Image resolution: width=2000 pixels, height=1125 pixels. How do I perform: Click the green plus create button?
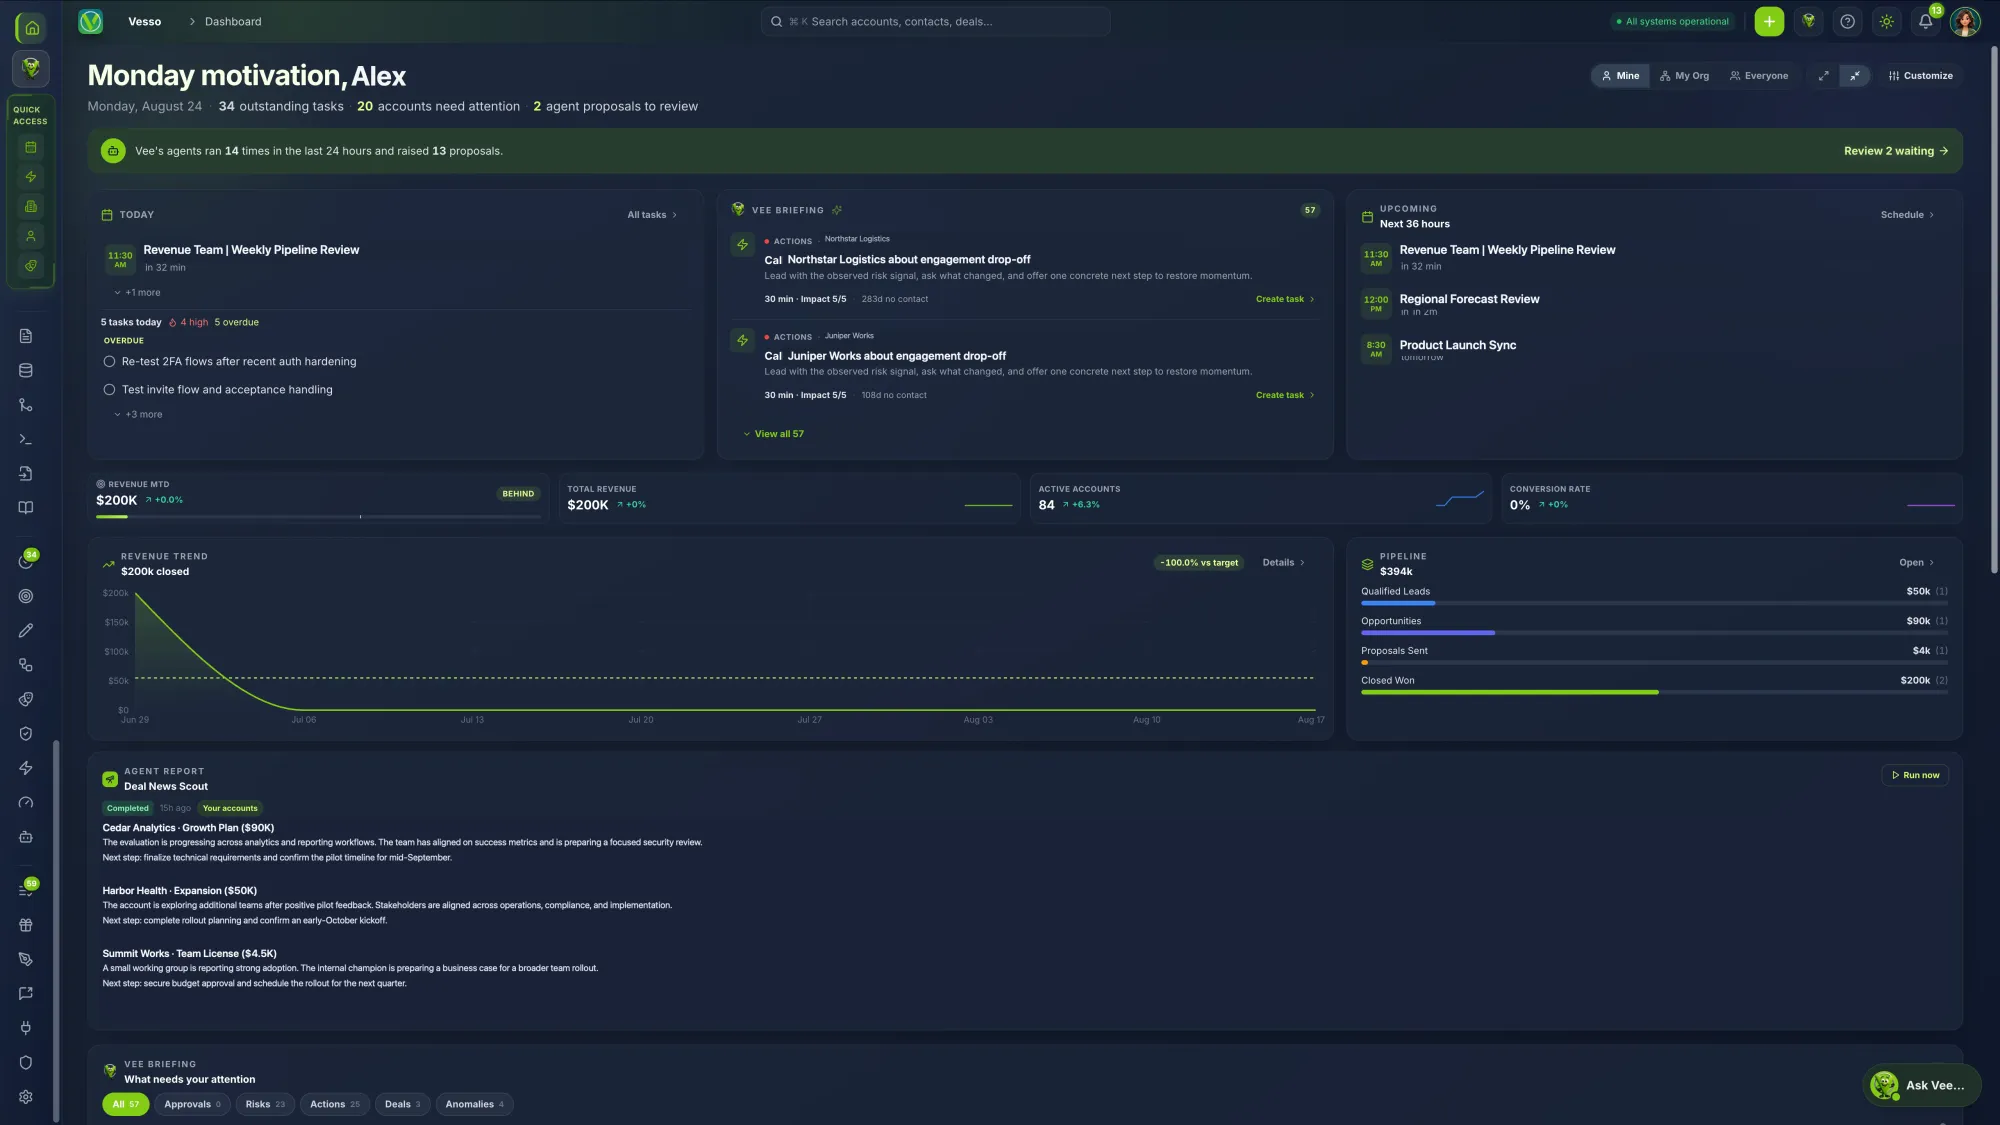[1769, 21]
